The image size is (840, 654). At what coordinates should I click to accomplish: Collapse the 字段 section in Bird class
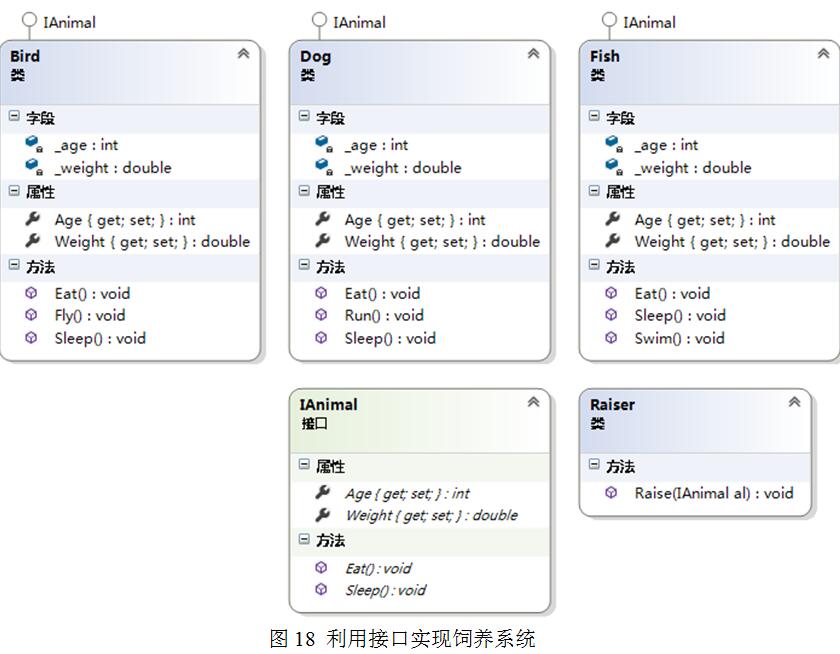[14, 116]
